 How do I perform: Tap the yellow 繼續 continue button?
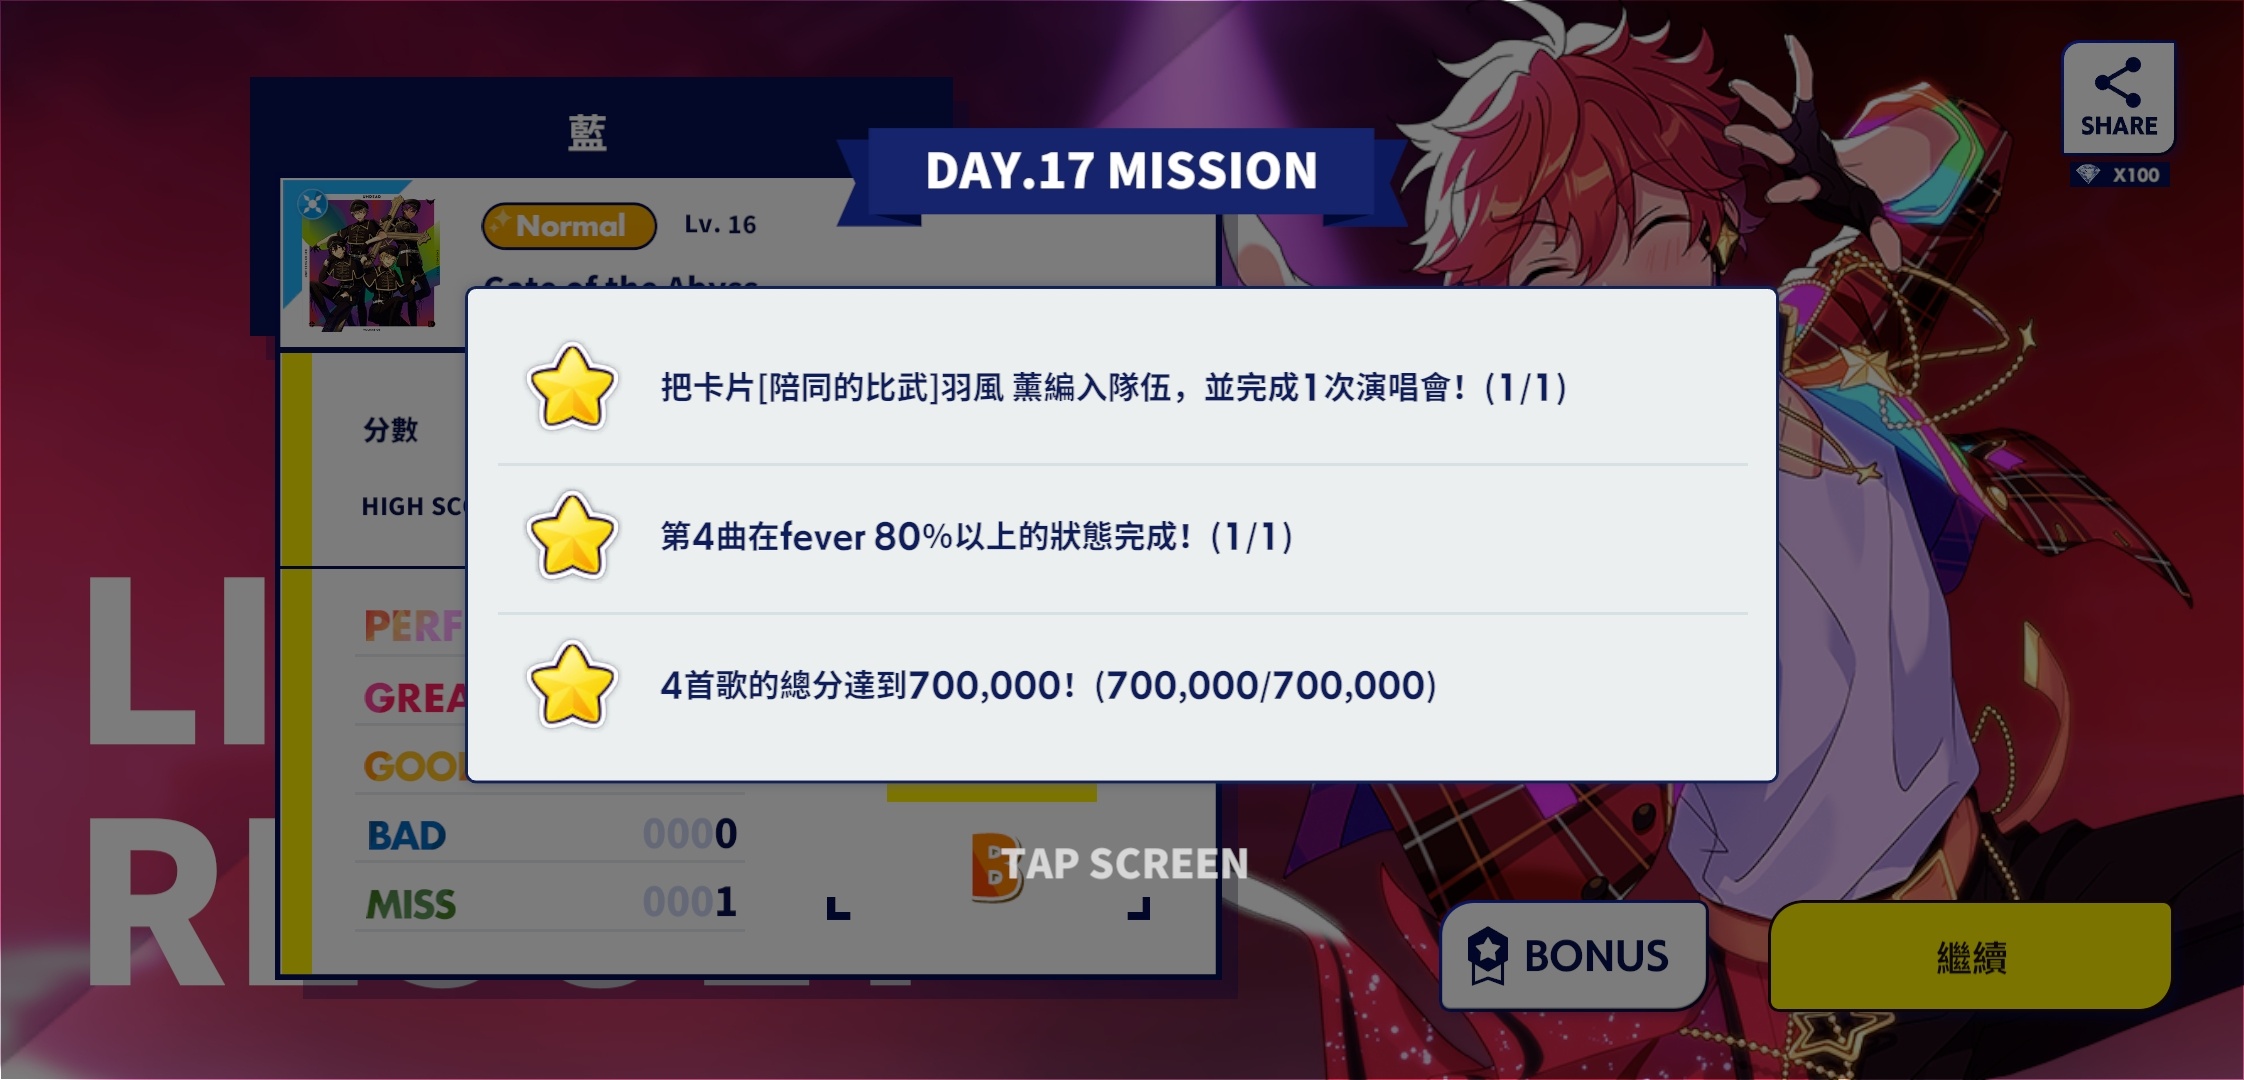pyautogui.click(x=1970, y=957)
